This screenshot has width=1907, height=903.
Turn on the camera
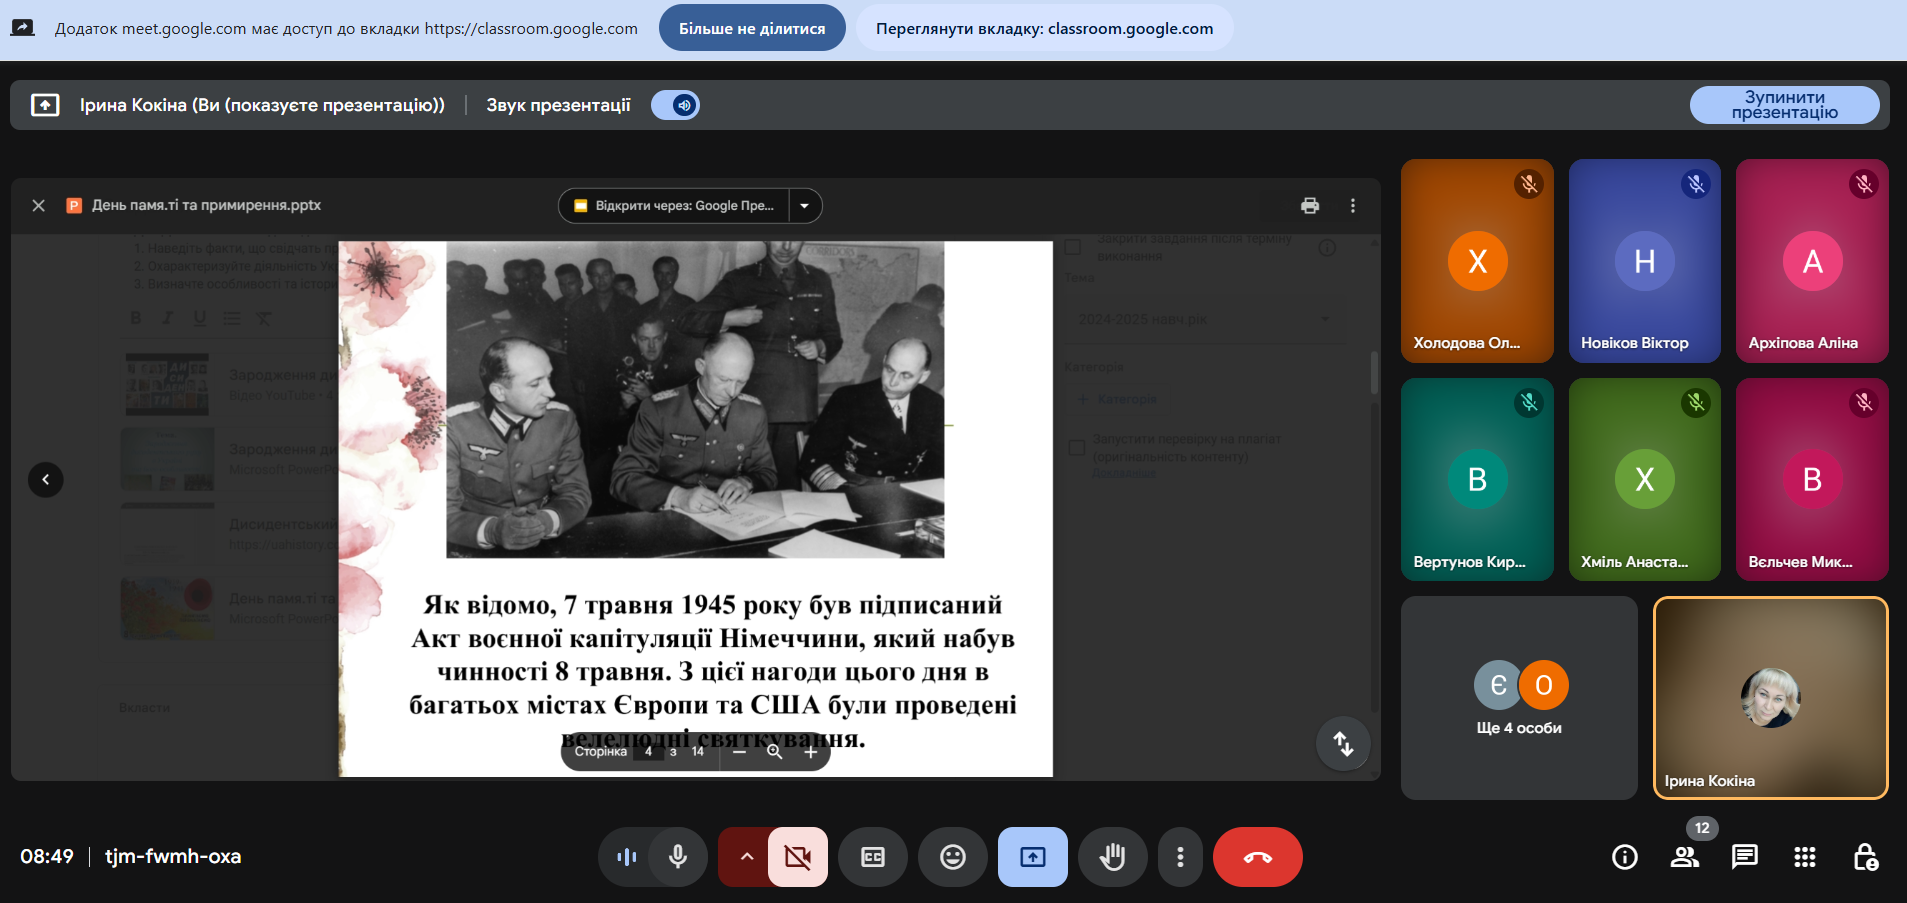(x=797, y=857)
